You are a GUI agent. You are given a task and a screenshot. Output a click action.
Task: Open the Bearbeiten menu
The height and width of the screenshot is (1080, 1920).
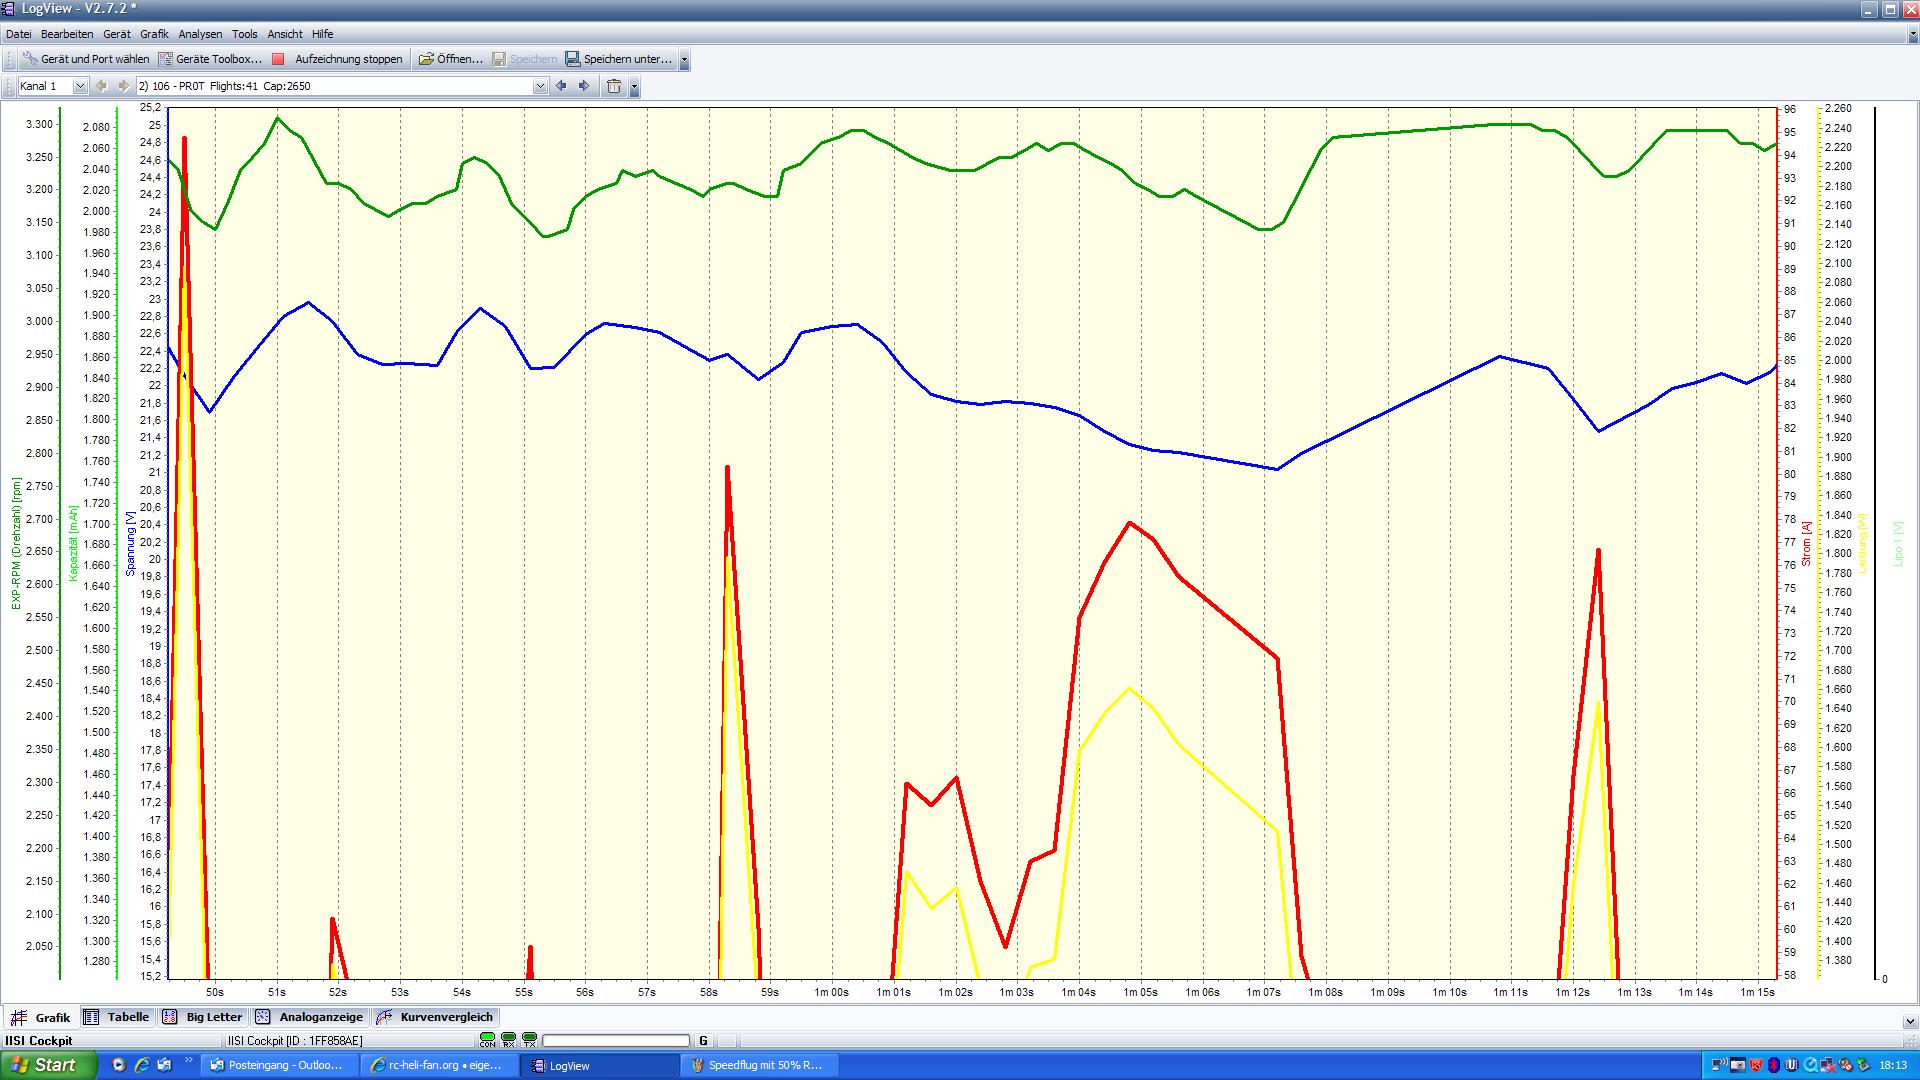67,34
